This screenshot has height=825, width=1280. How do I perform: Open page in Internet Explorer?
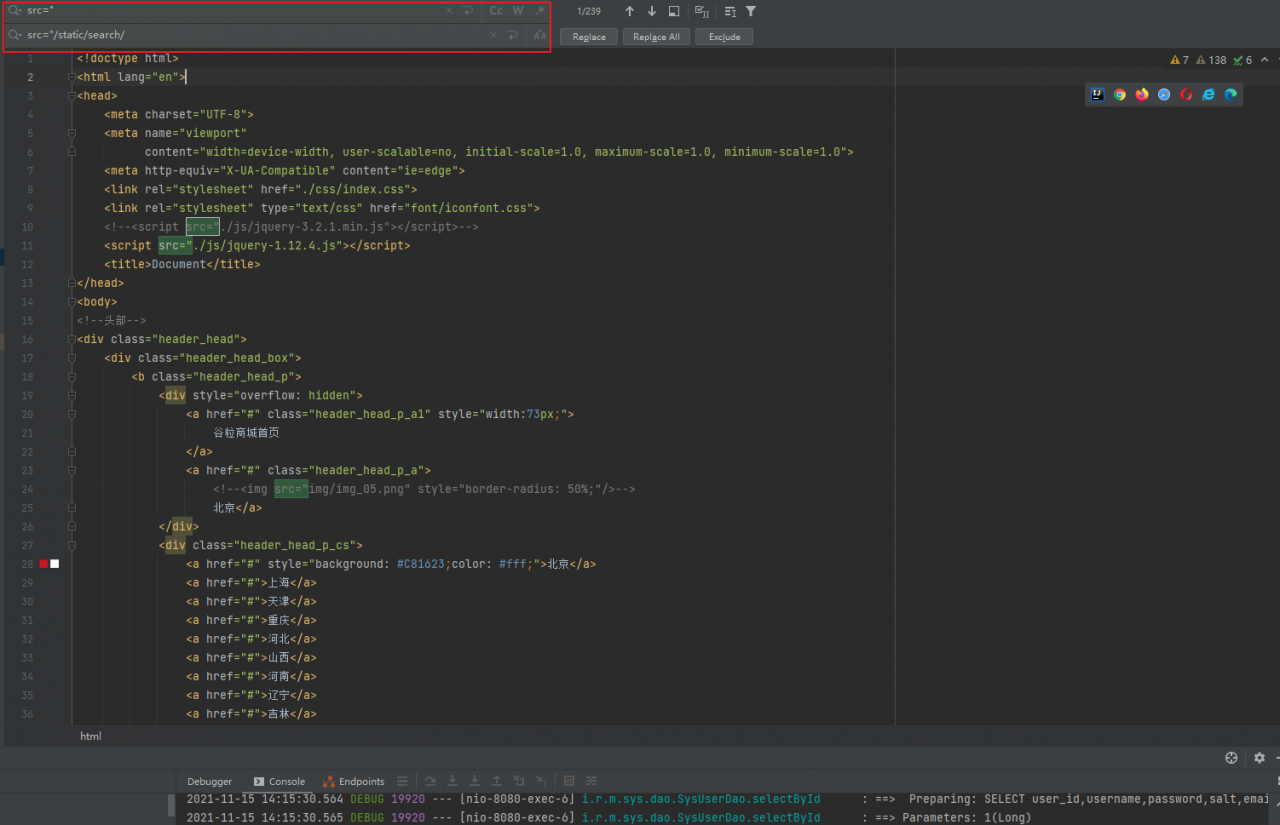(x=1208, y=95)
